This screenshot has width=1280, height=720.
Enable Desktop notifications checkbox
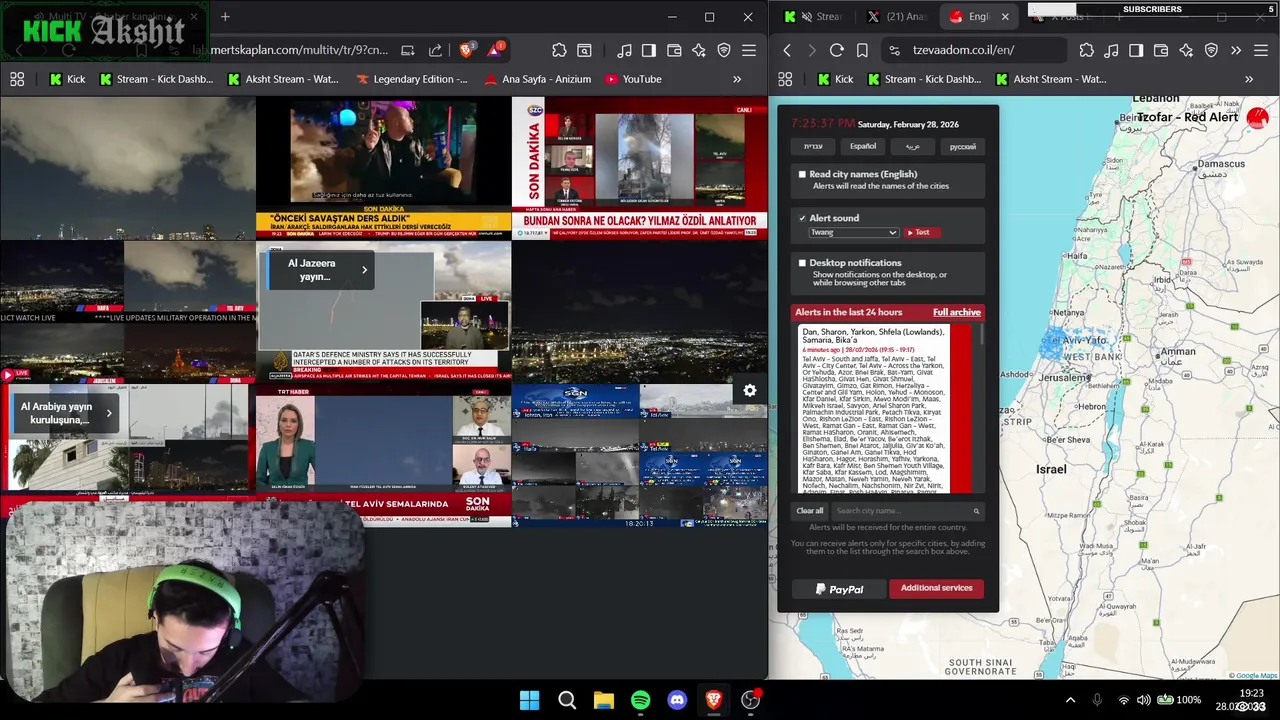coord(802,263)
